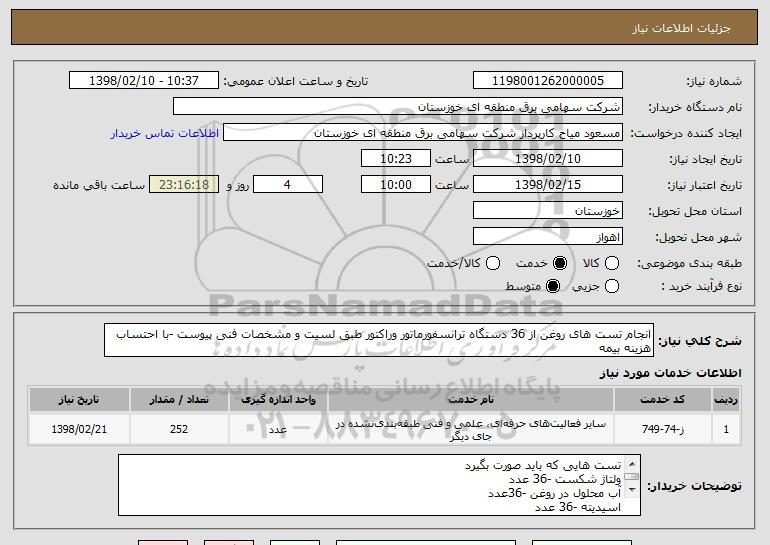Click the 10:23 creation time field
This screenshot has height=545, width=770.
pyautogui.click(x=394, y=159)
